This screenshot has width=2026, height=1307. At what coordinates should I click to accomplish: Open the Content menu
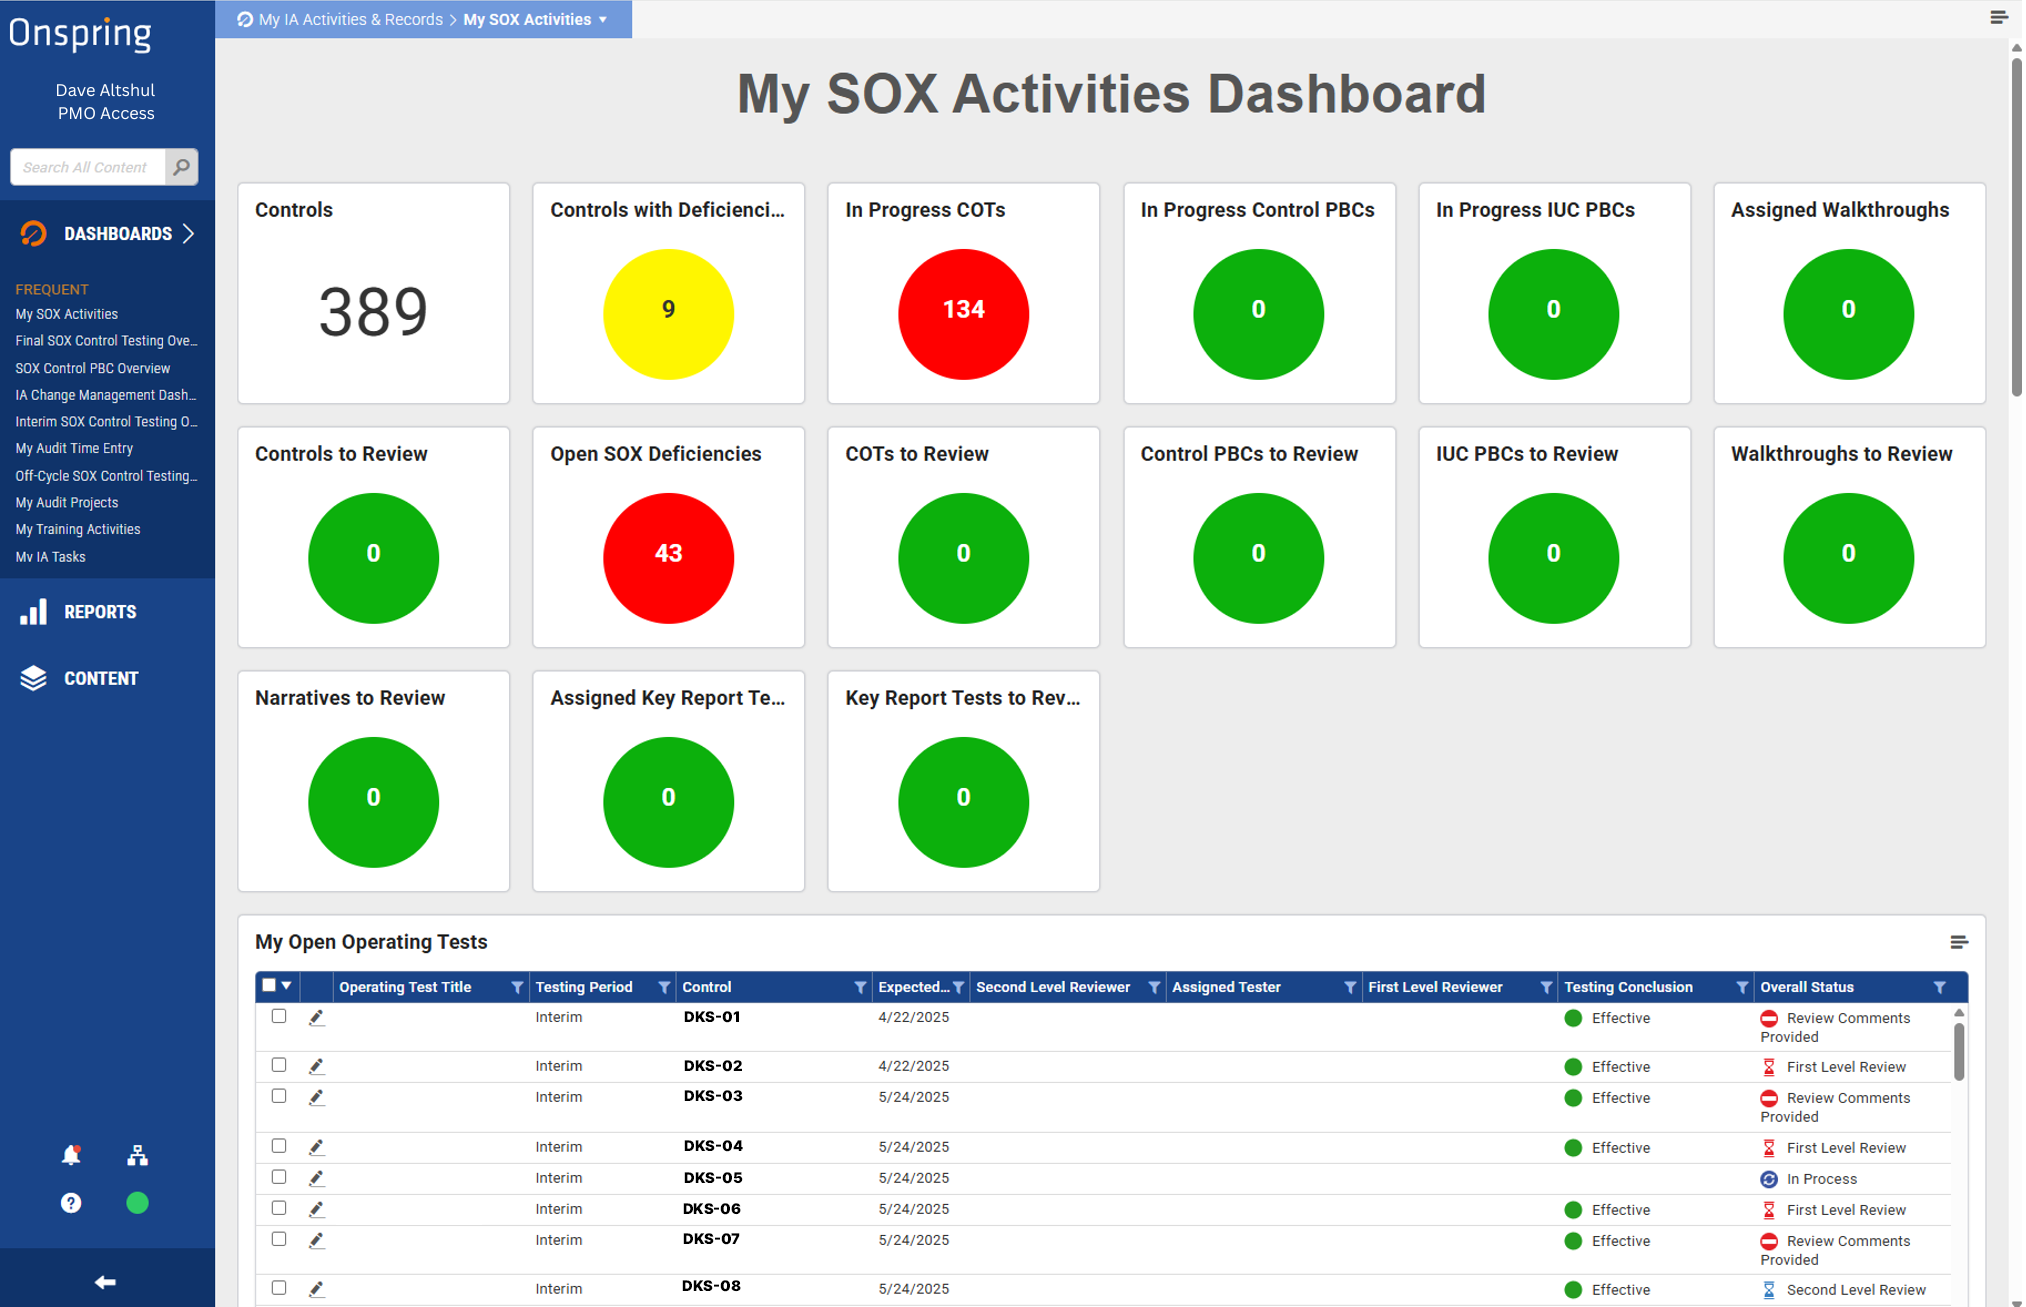click(100, 678)
